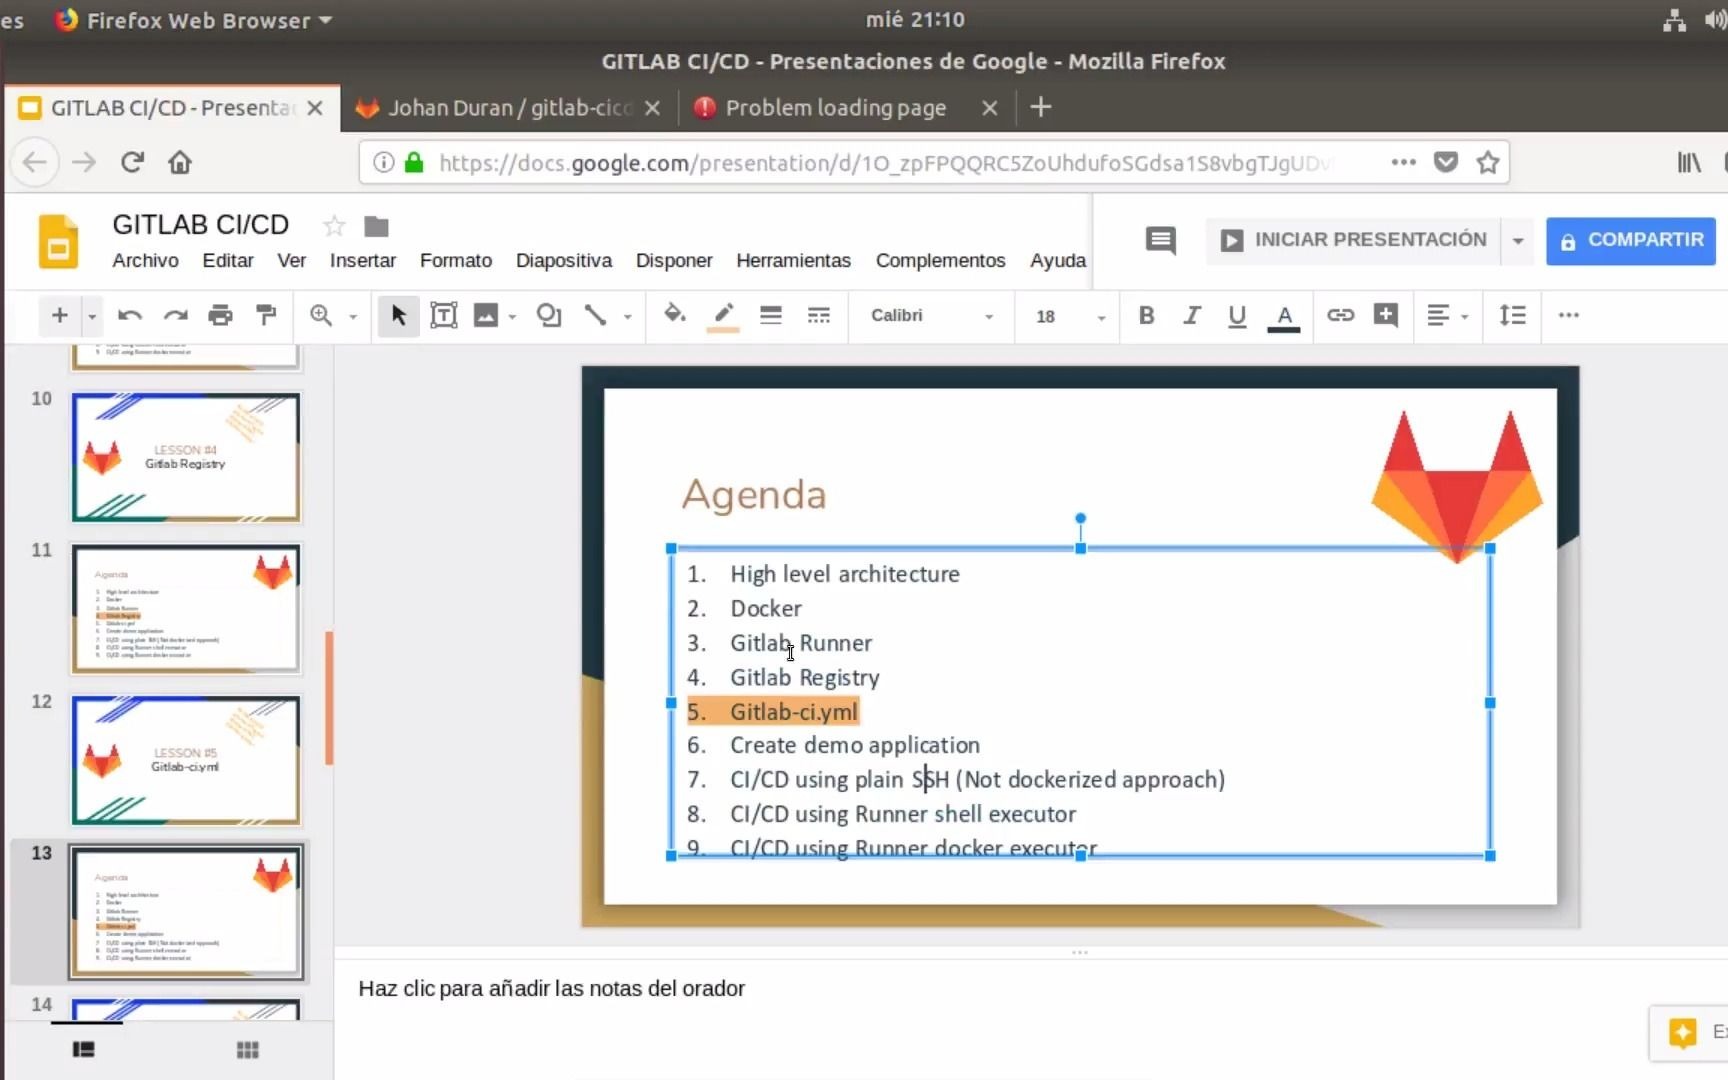Click the new slide plus button
1728x1080 pixels.
pos(59,316)
